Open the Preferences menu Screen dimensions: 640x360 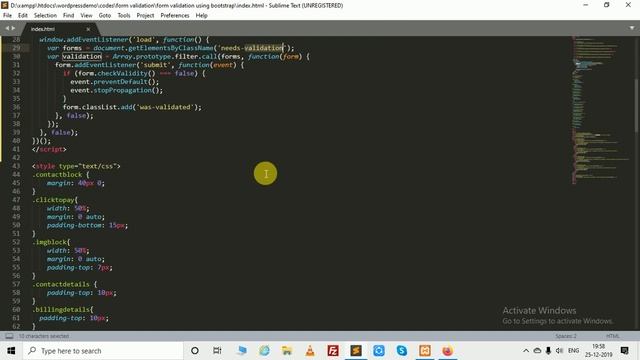coord(175,16)
